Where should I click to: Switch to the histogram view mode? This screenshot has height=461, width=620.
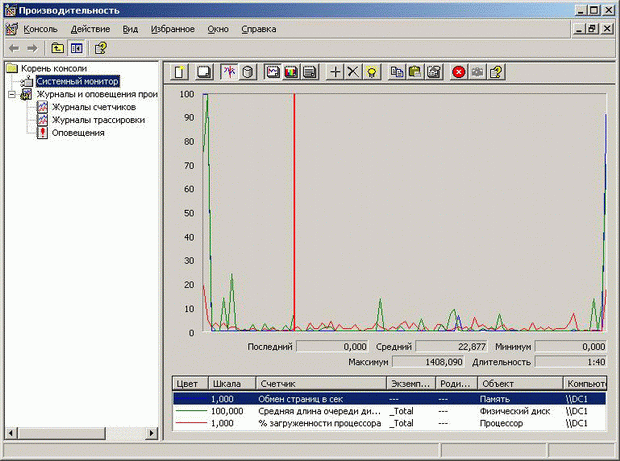(x=291, y=71)
